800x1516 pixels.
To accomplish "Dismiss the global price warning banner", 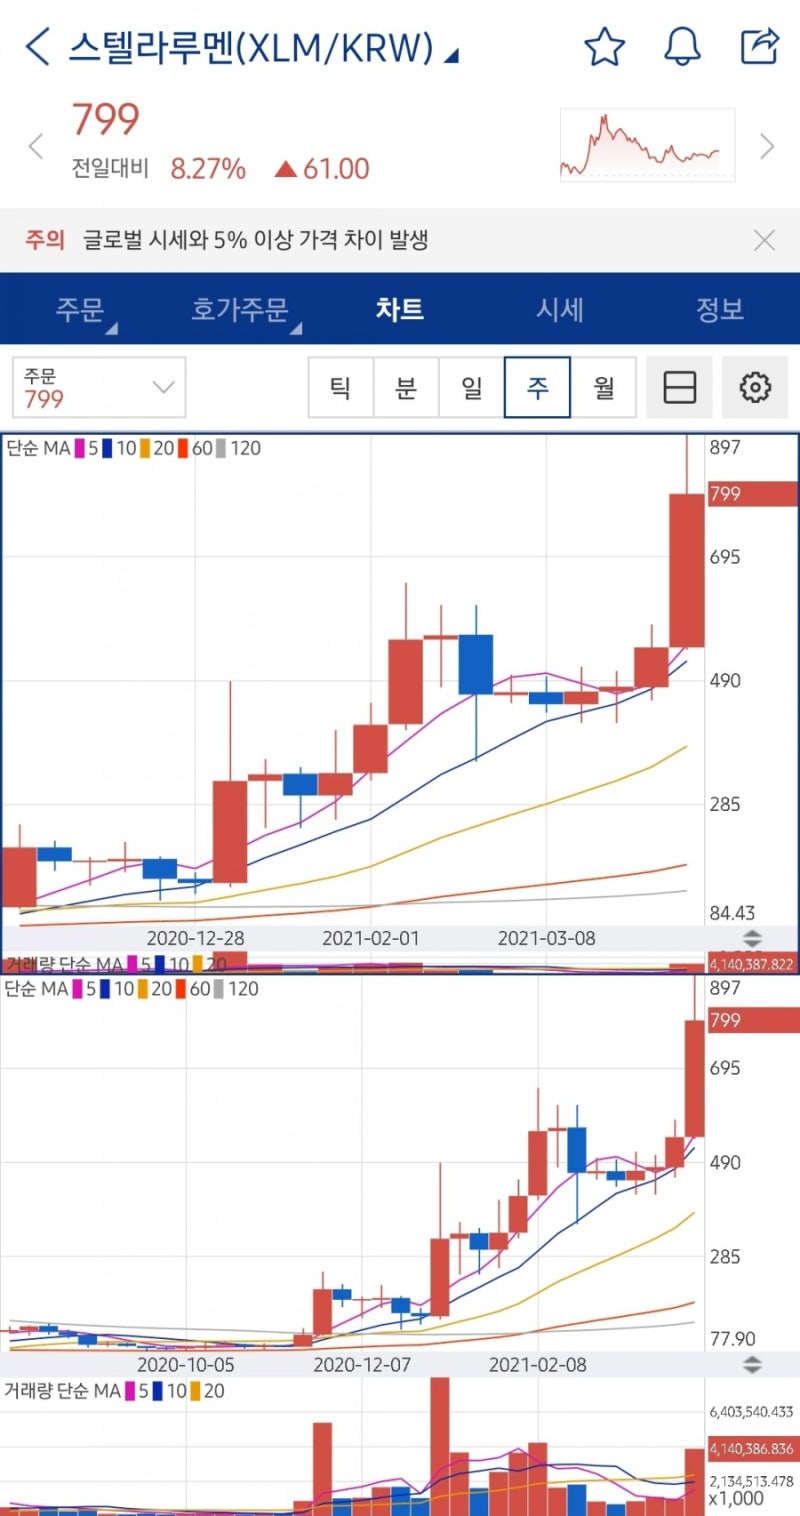I will coord(764,240).
